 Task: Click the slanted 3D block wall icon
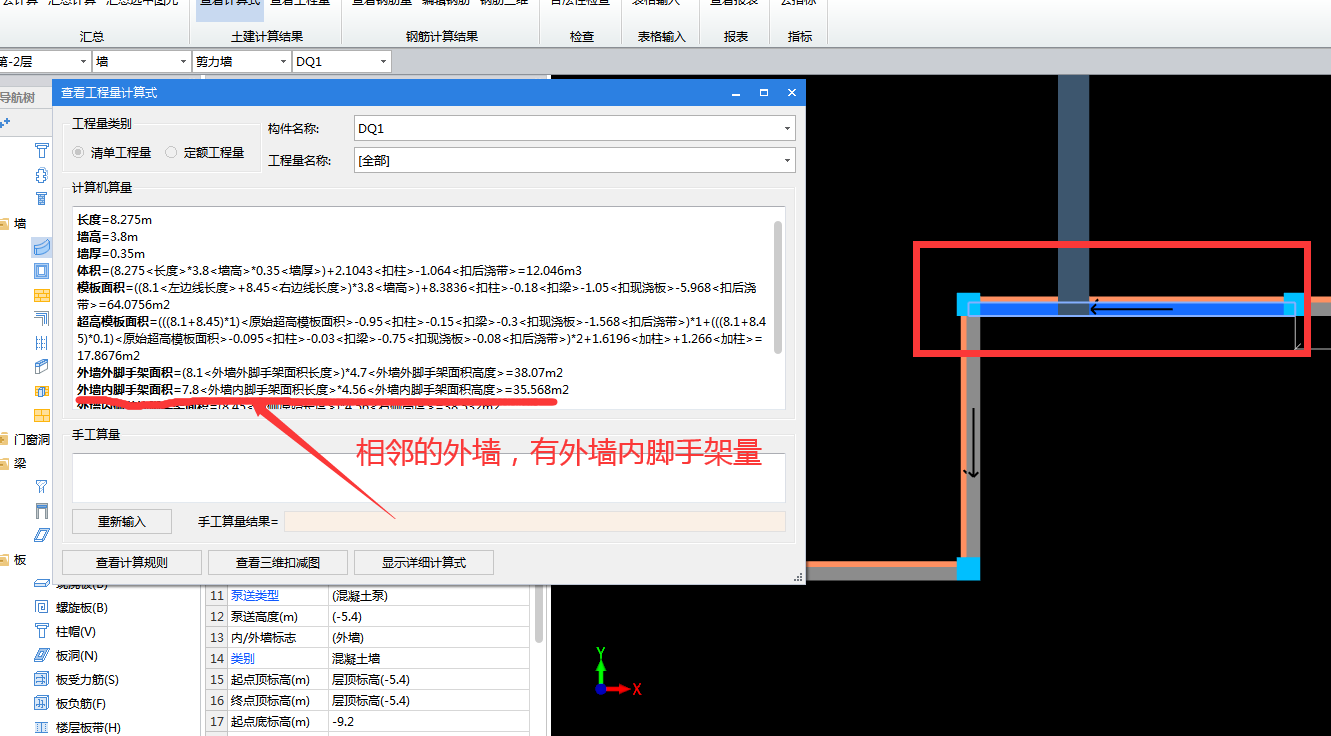(x=42, y=367)
